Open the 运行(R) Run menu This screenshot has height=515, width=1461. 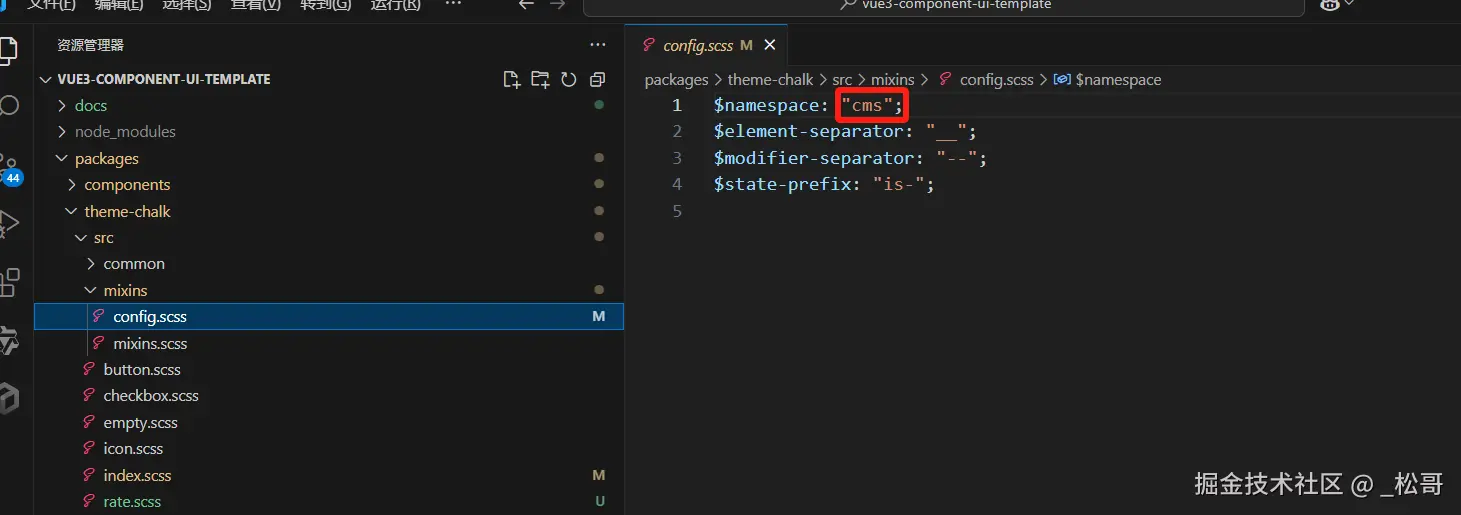[x=395, y=4]
